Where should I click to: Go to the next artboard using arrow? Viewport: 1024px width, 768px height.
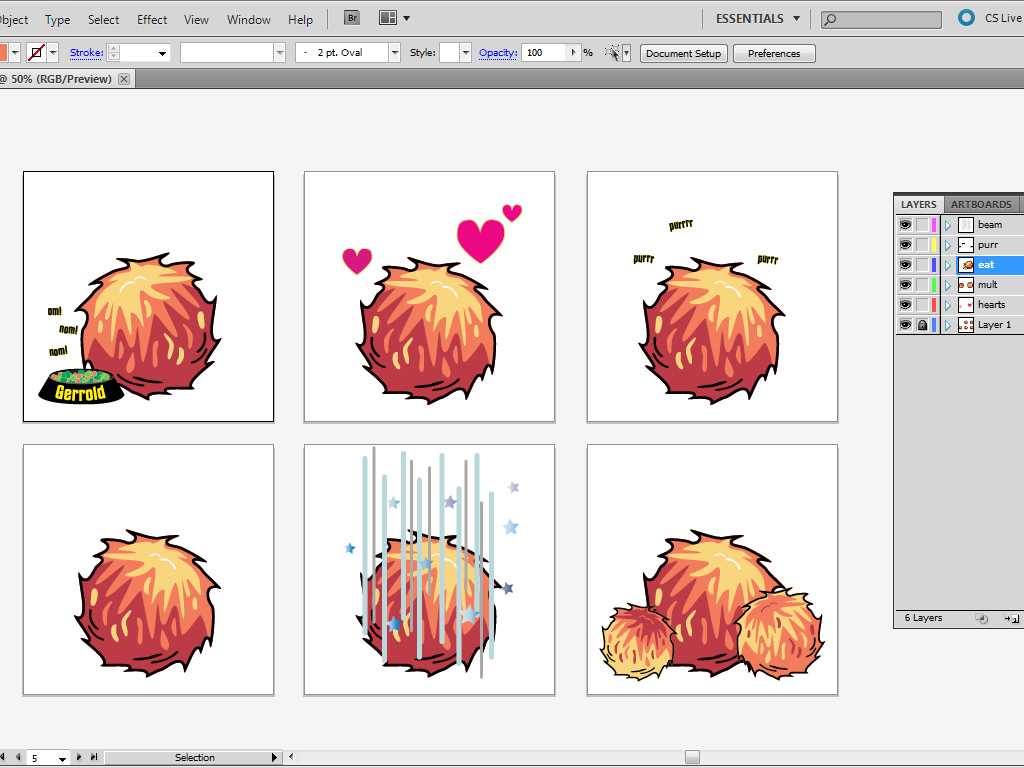80,757
